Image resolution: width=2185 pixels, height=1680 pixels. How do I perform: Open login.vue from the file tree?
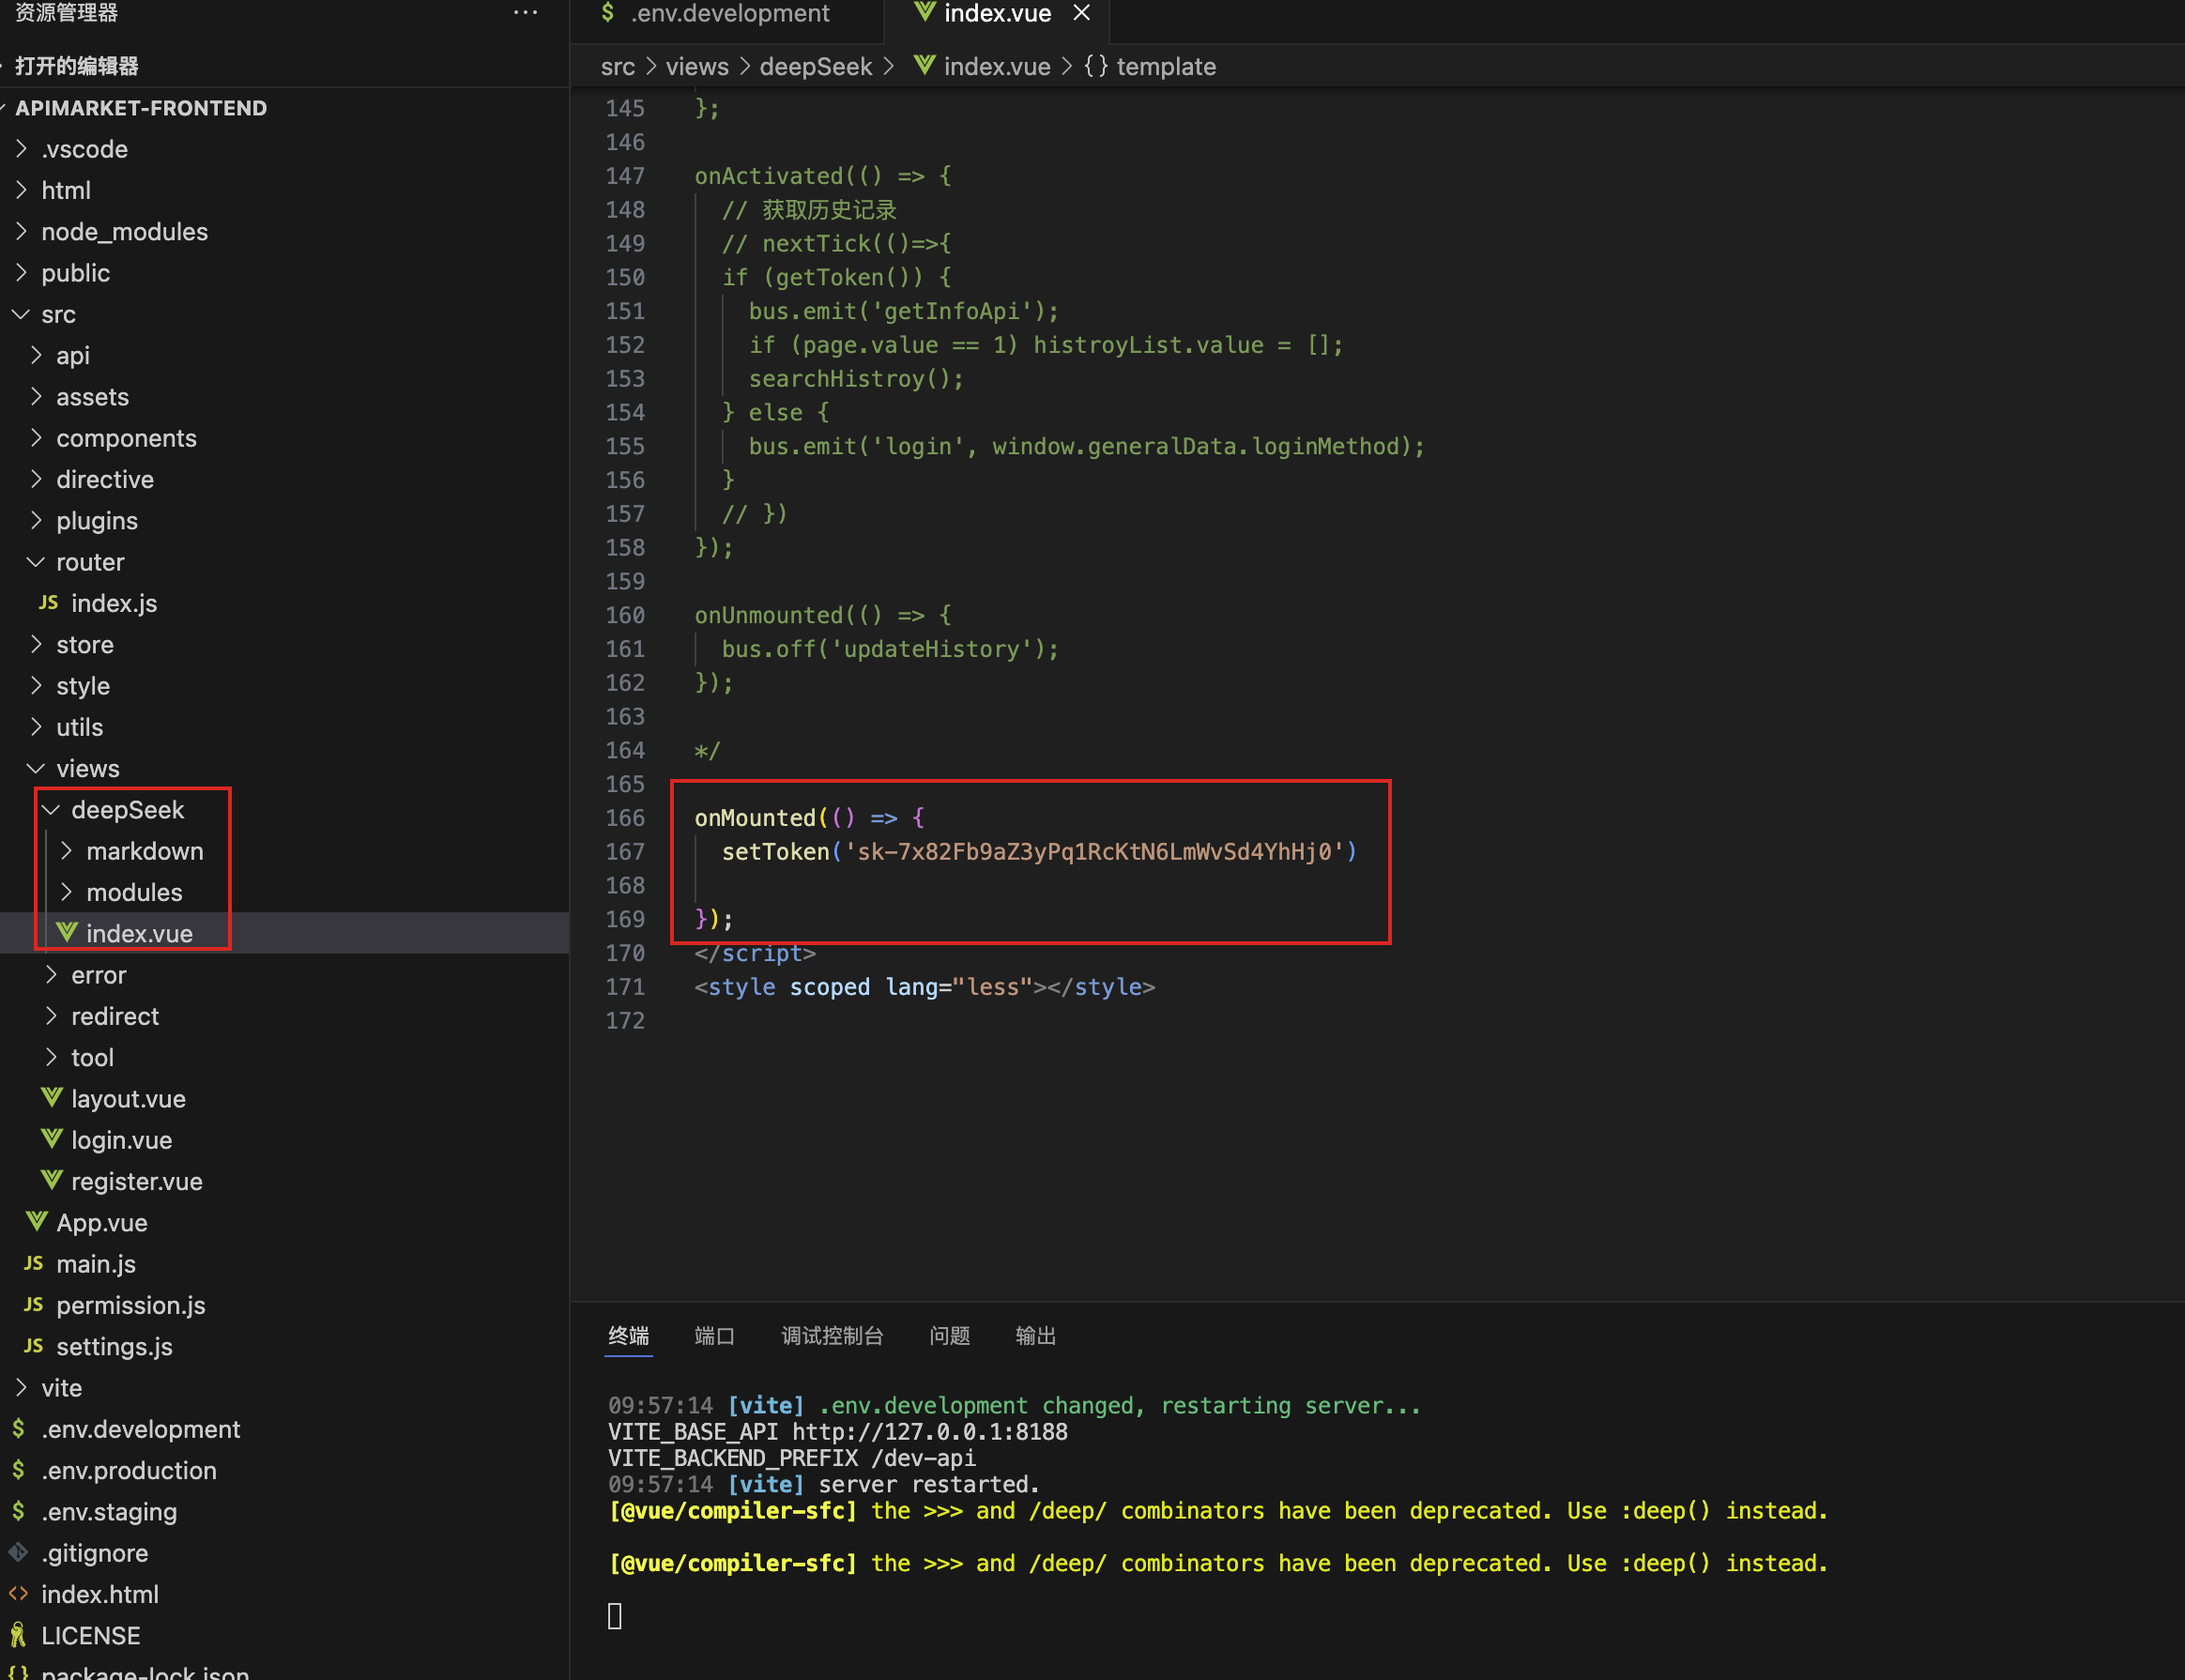tap(121, 1140)
